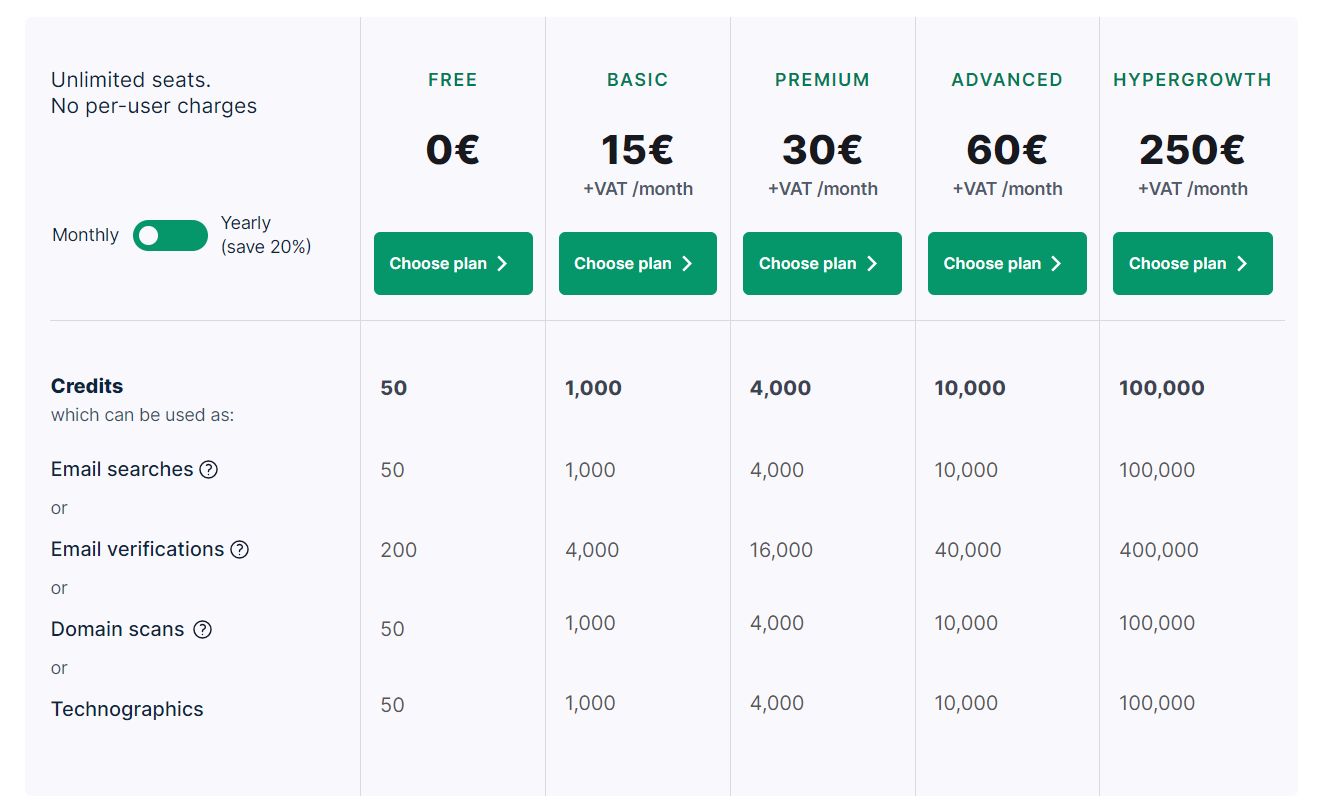This screenshot has height=810, width=1319.
Task: Show info for Domain scans help icon
Action: [202, 630]
